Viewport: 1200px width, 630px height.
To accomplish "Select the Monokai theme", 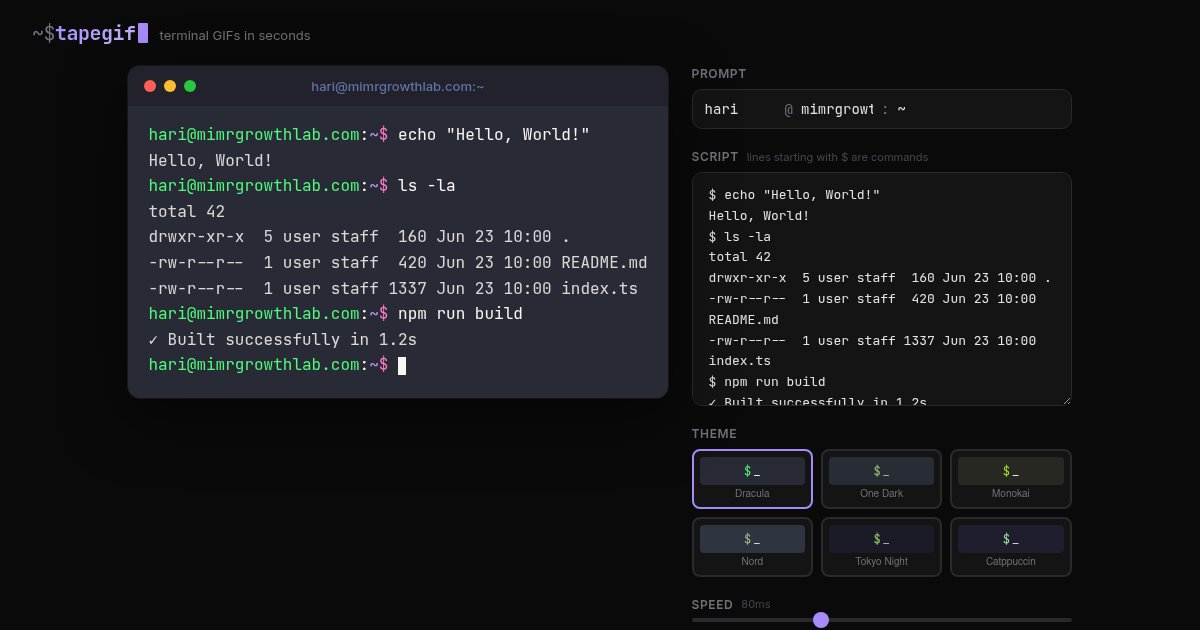I will point(1010,479).
